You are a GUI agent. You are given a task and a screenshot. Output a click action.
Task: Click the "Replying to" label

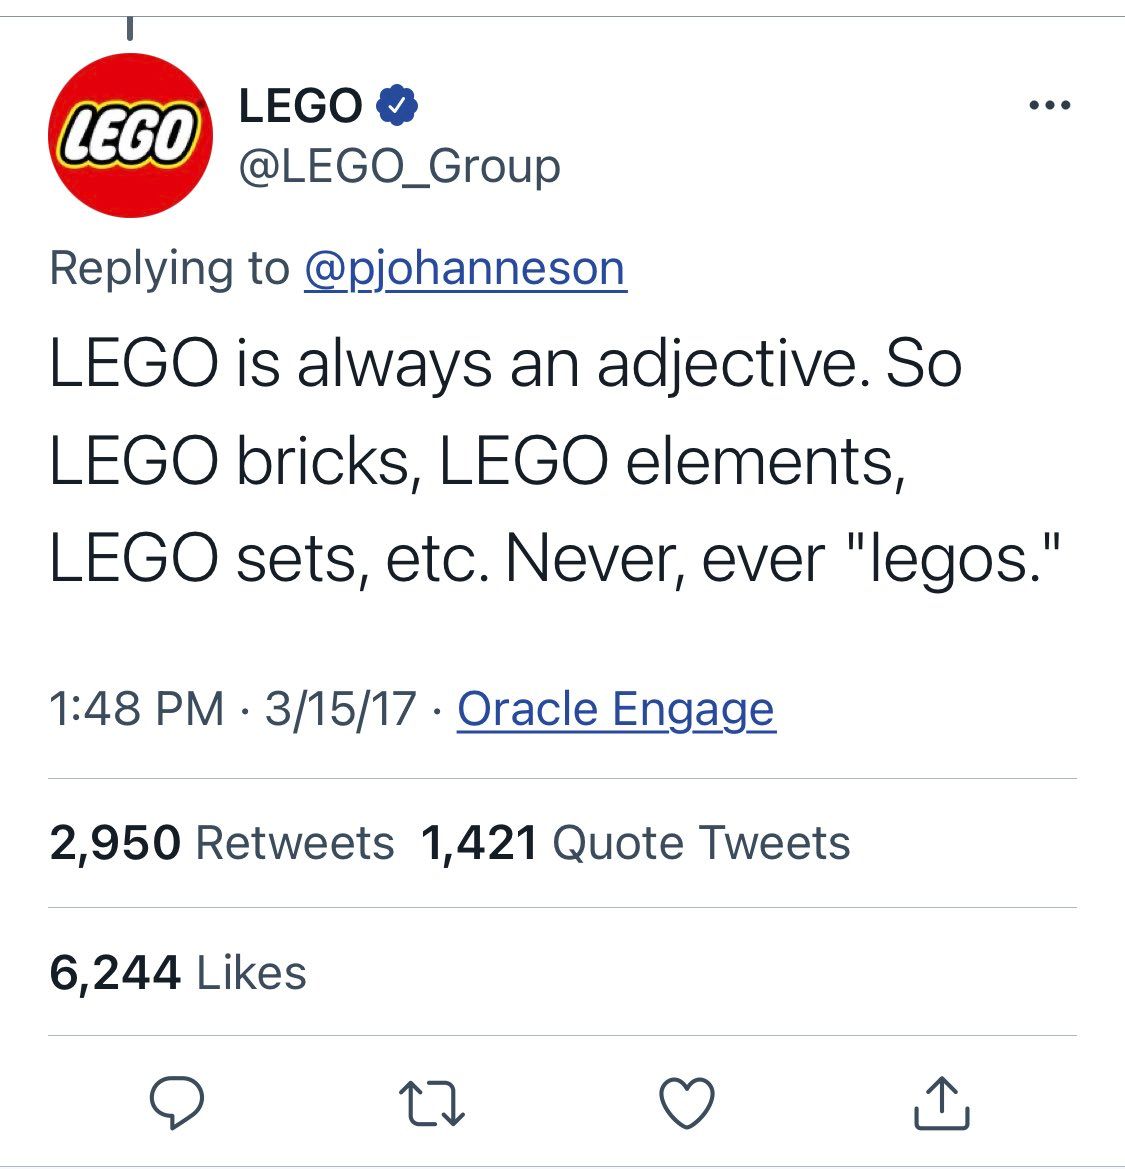(169, 268)
